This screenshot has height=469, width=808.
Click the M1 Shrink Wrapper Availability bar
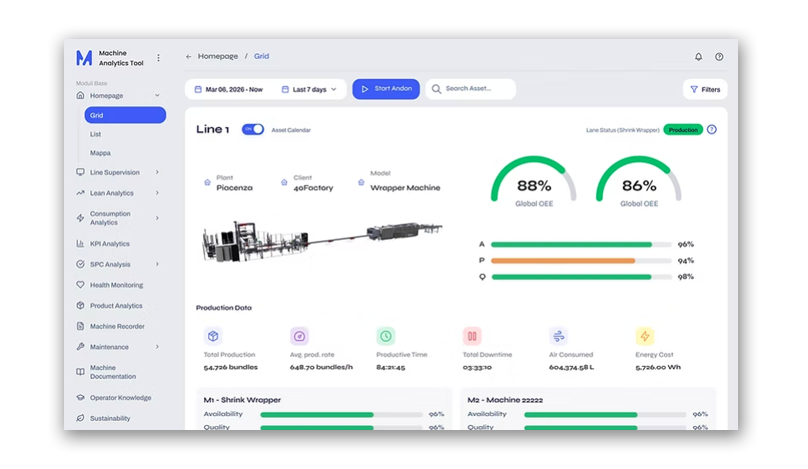point(341,414)
